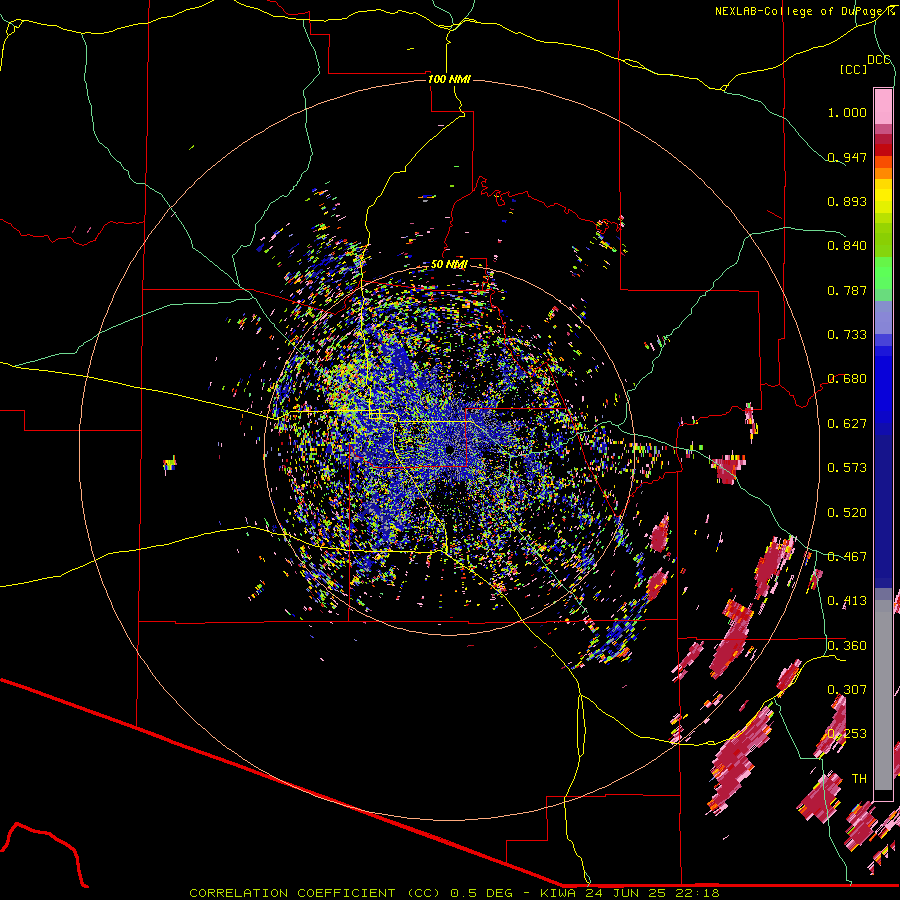The width and height of the screenshot is (900, 900).
Task: Select the 0.840 scale value
Action: 847,246
